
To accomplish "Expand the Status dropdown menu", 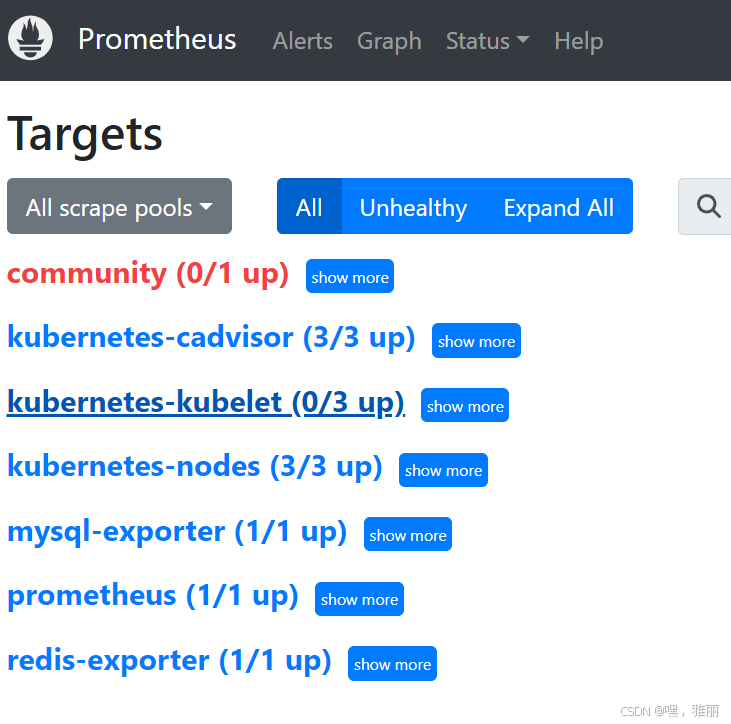I will [x=488, y=41].
